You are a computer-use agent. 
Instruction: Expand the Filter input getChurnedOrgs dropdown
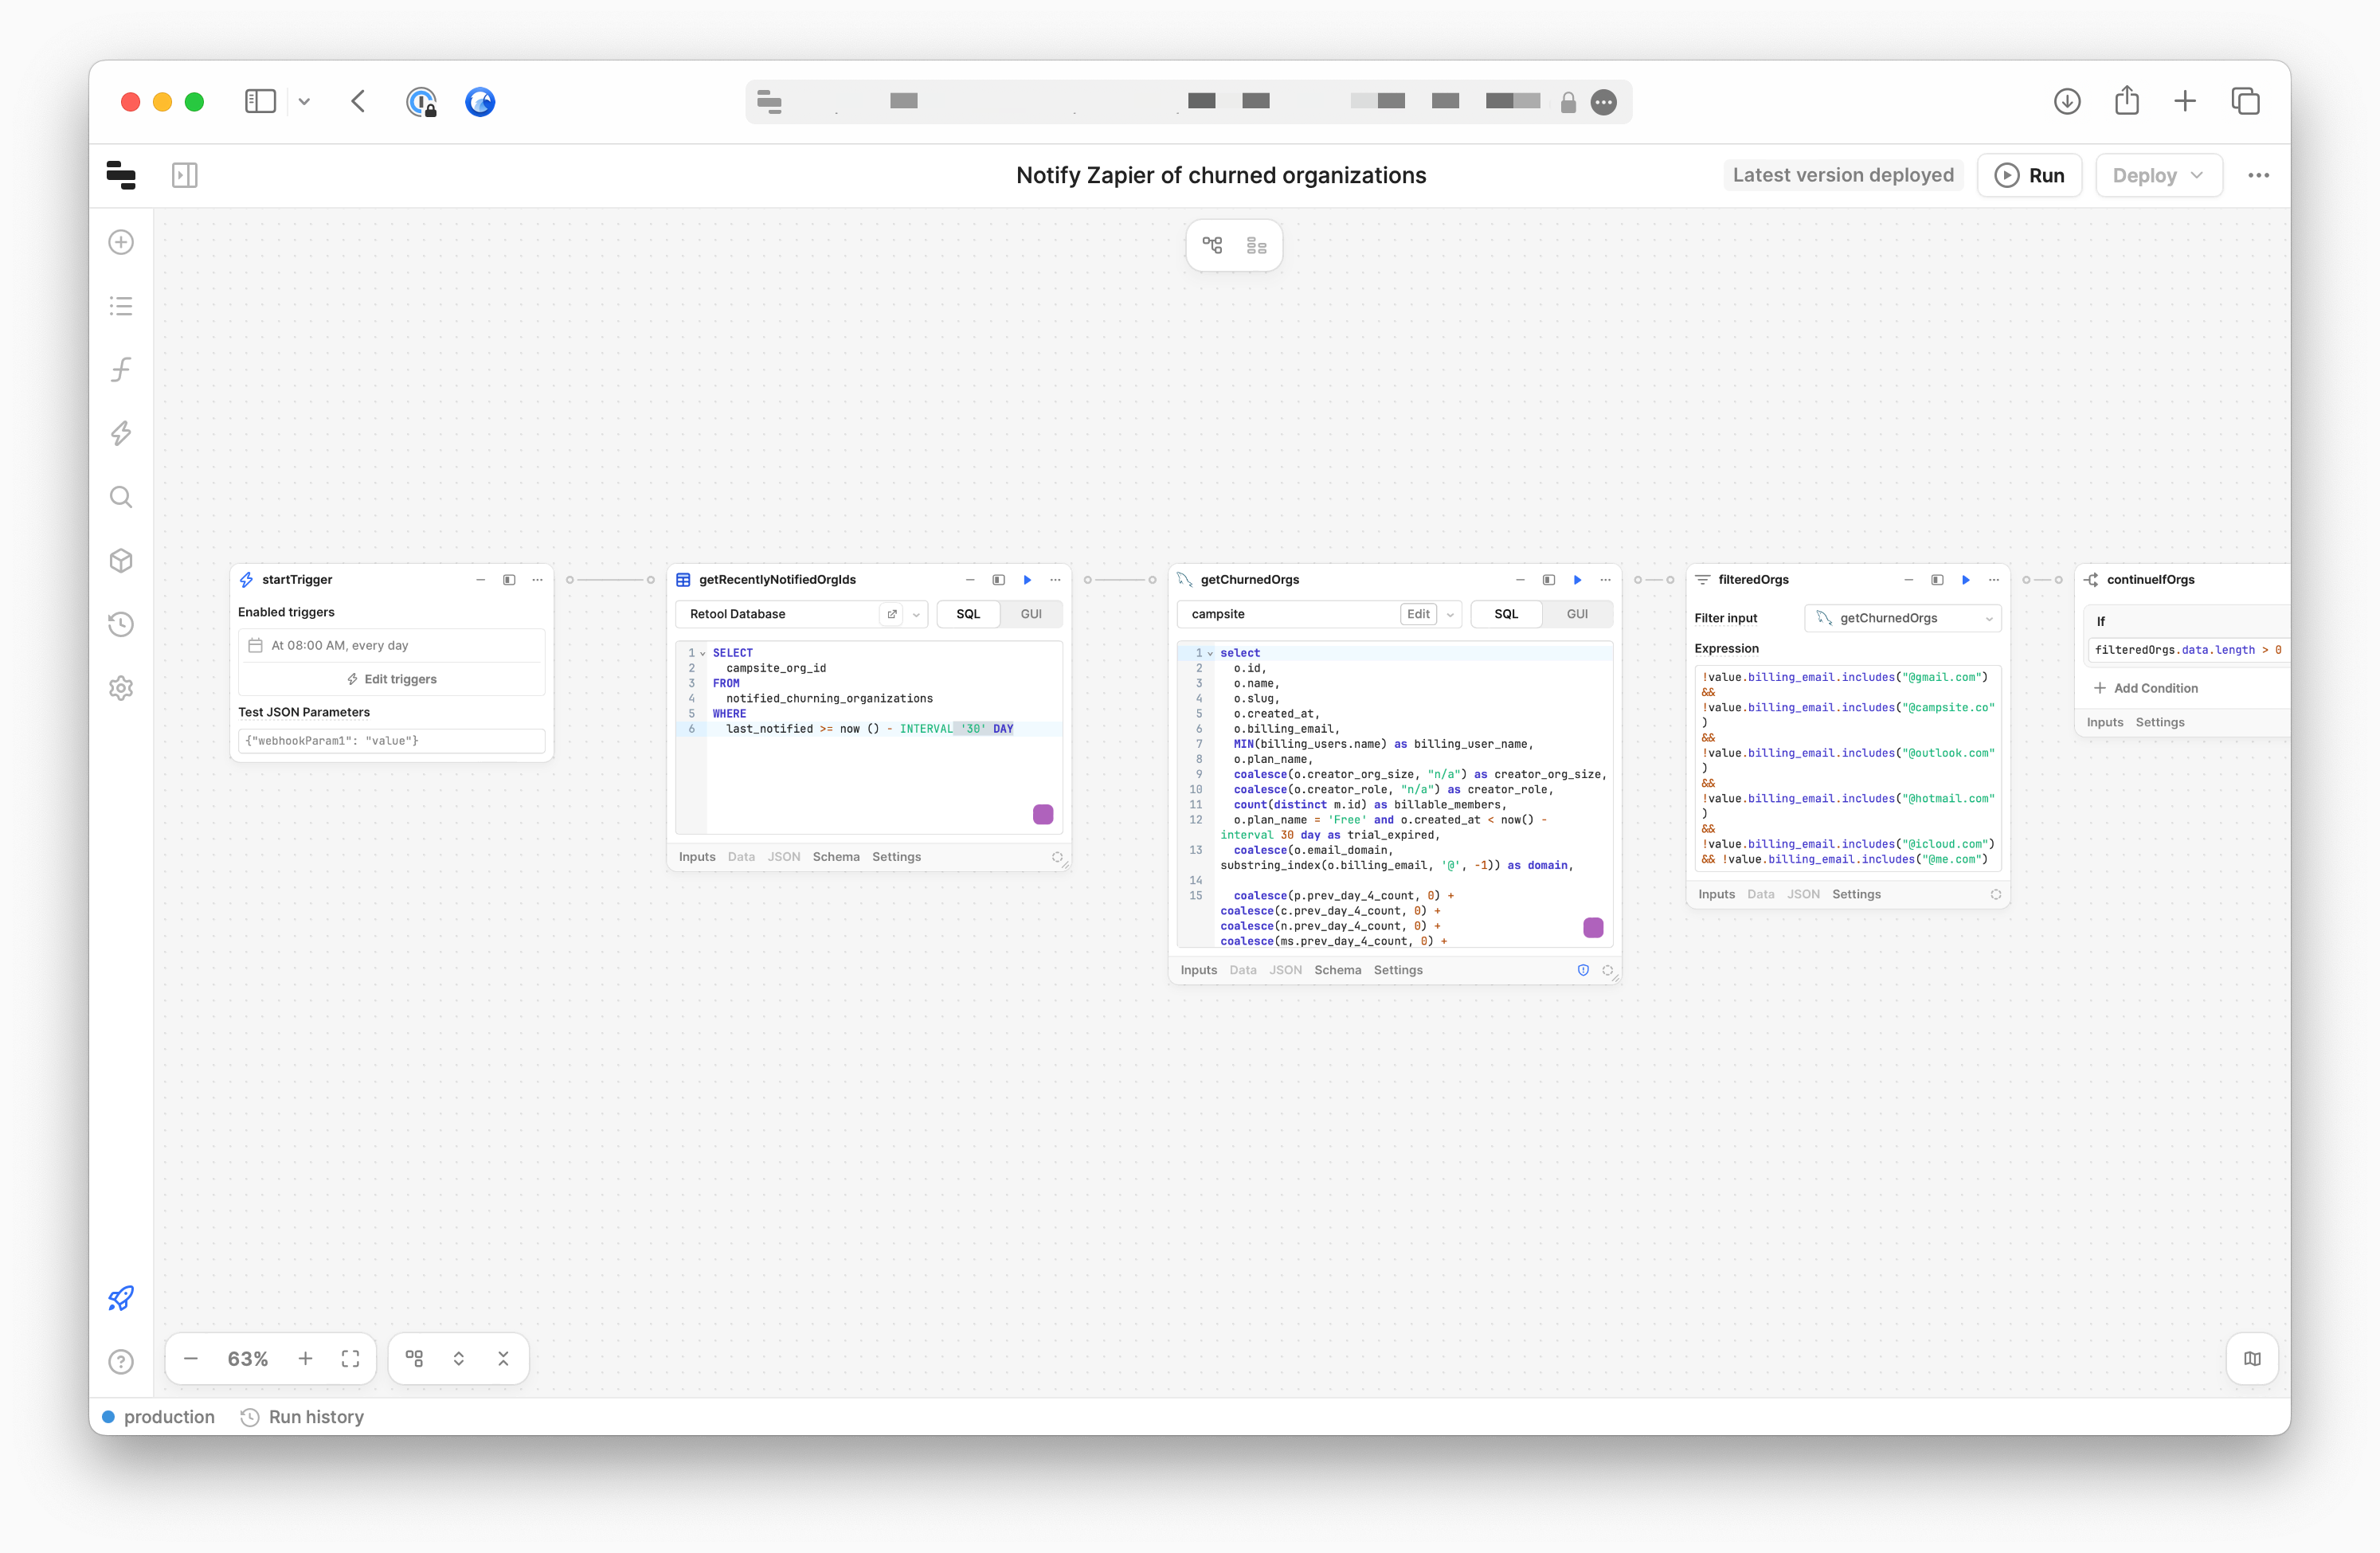pos(1903,618)
